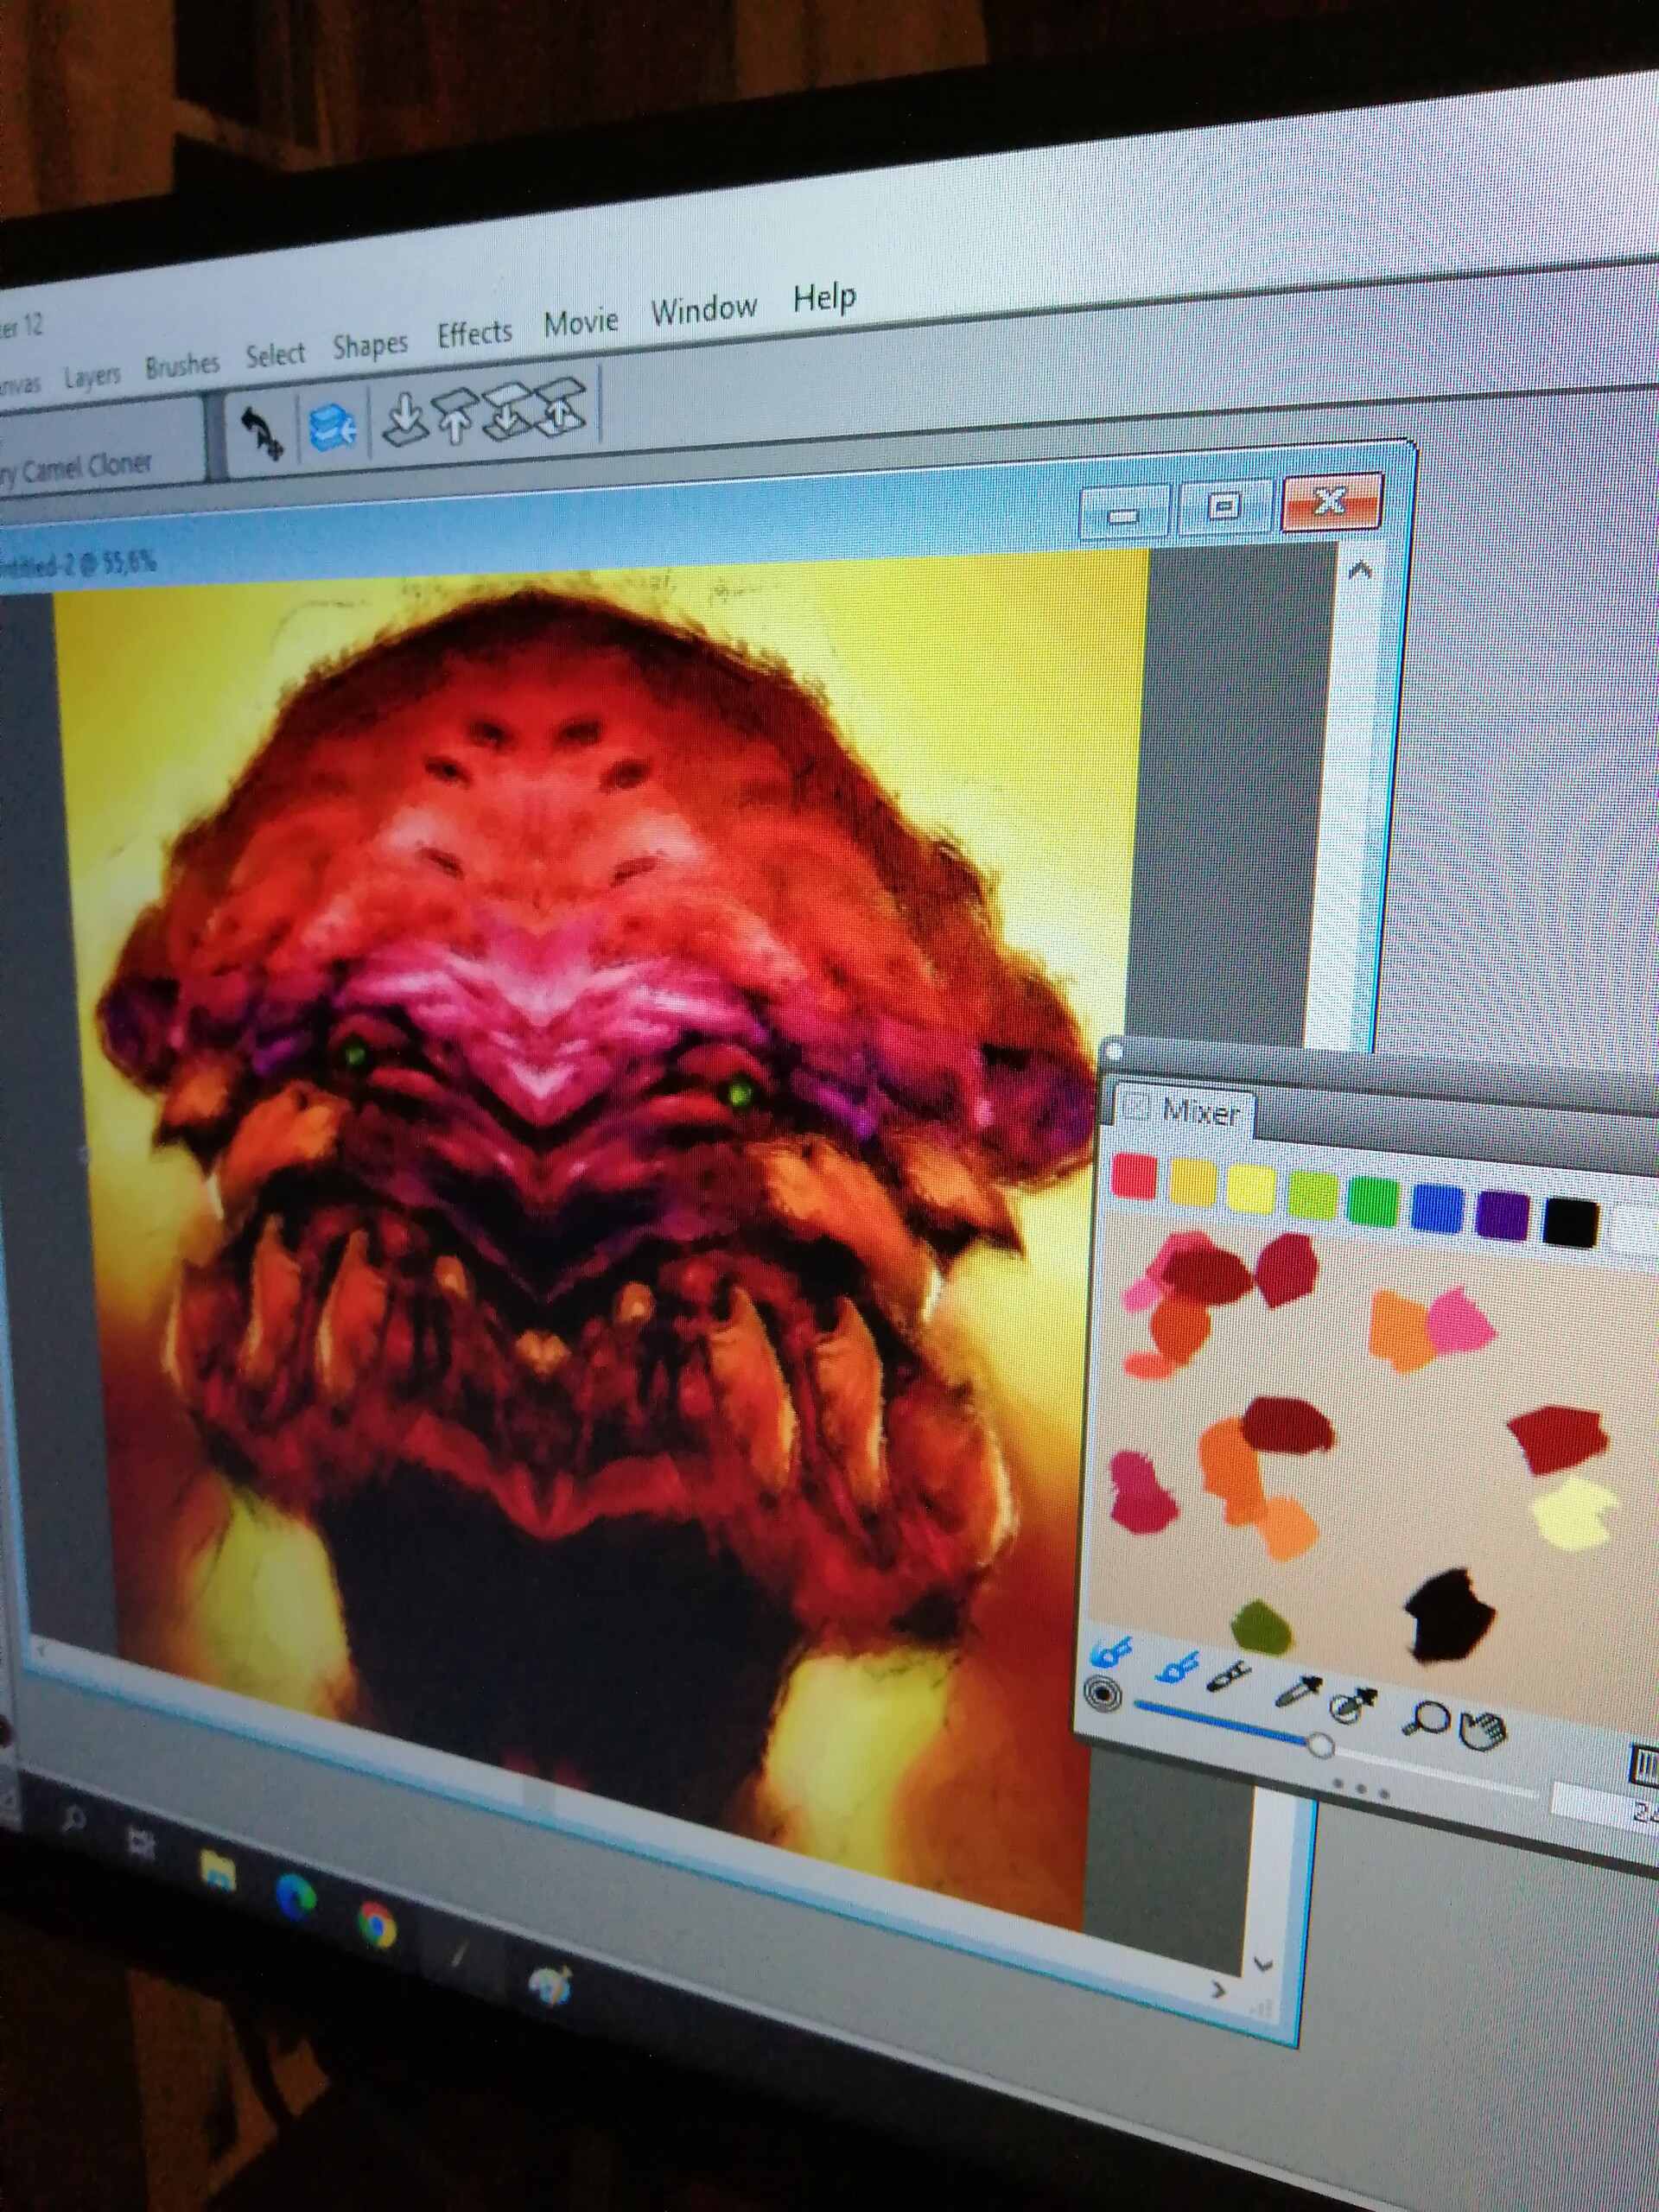1659x2212 pixels.
Task: Click the drop layer down-arrow icon
Action: click(405, 418)
